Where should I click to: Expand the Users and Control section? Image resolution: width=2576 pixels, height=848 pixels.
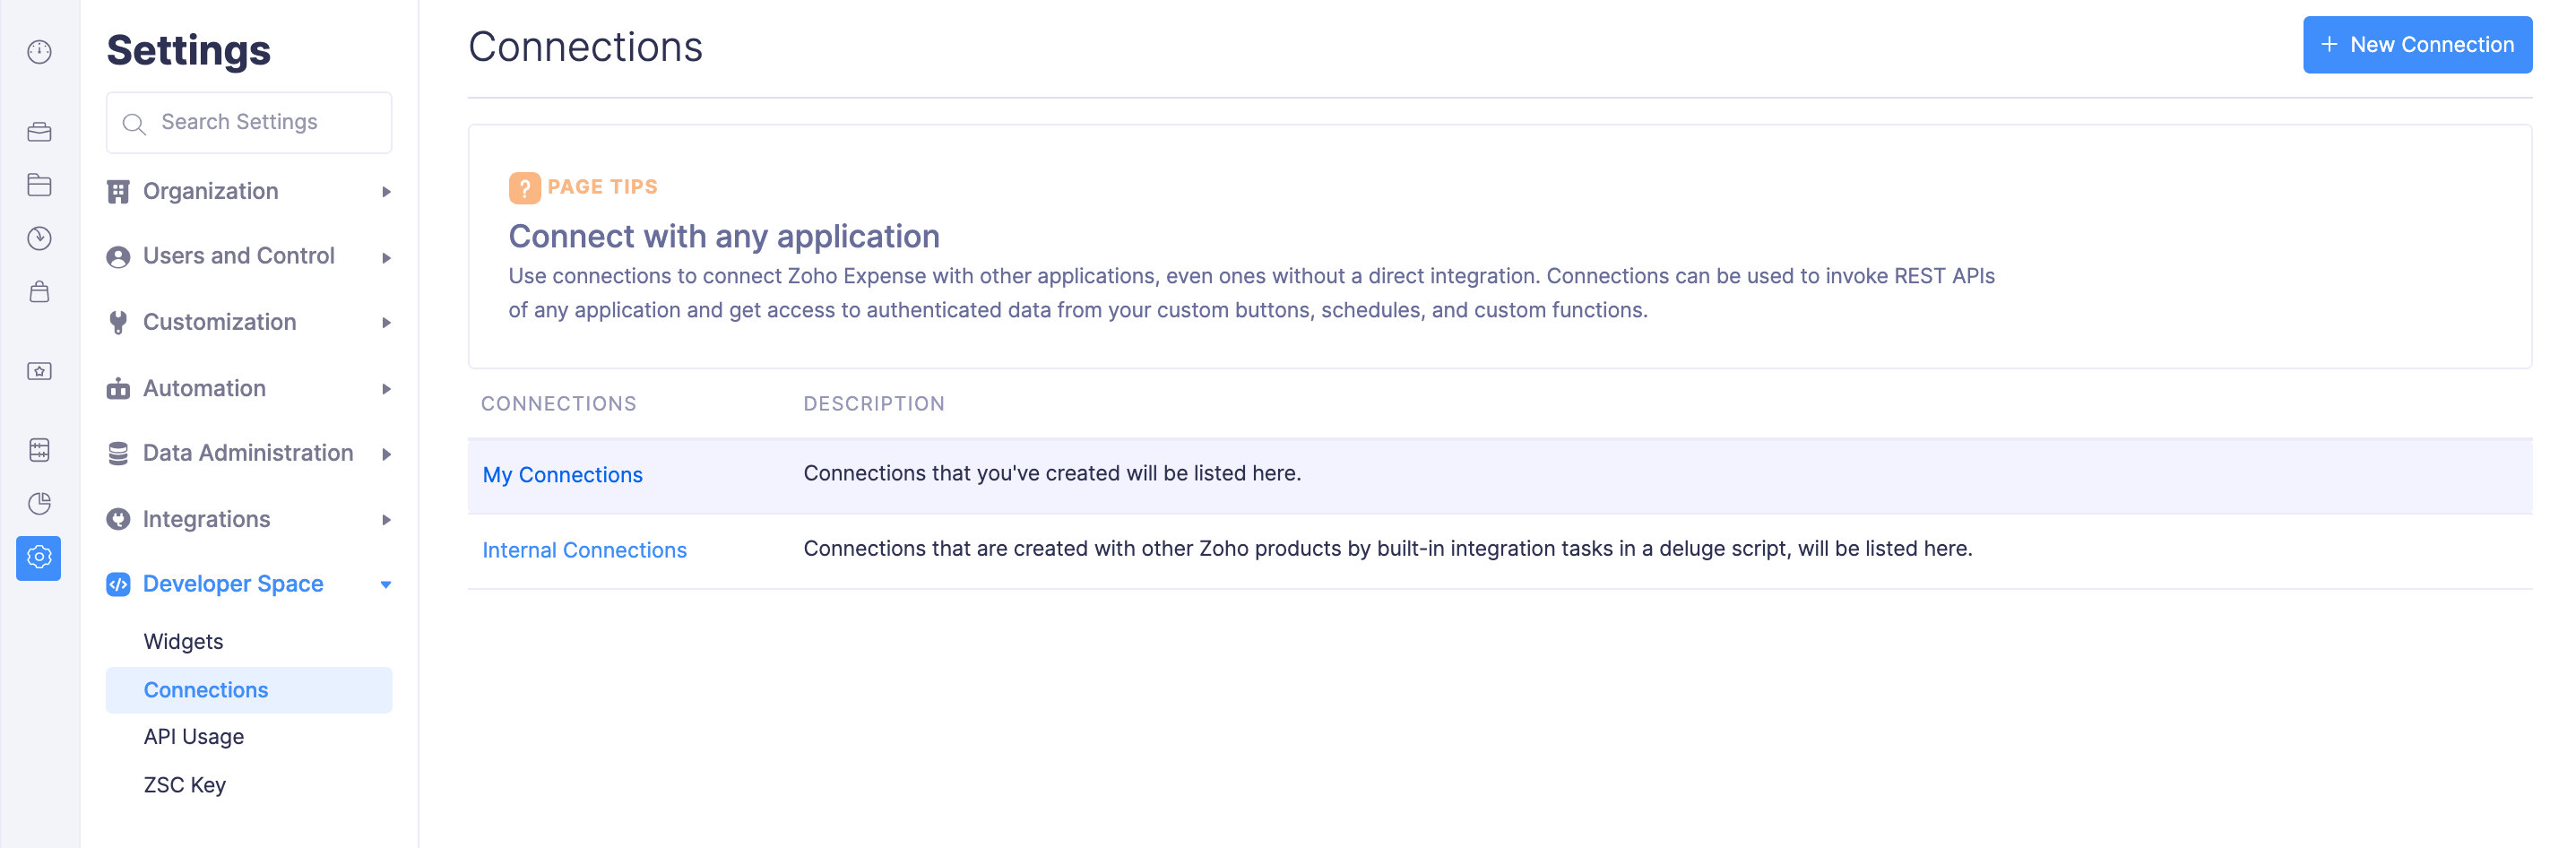[x=248, y=256]
